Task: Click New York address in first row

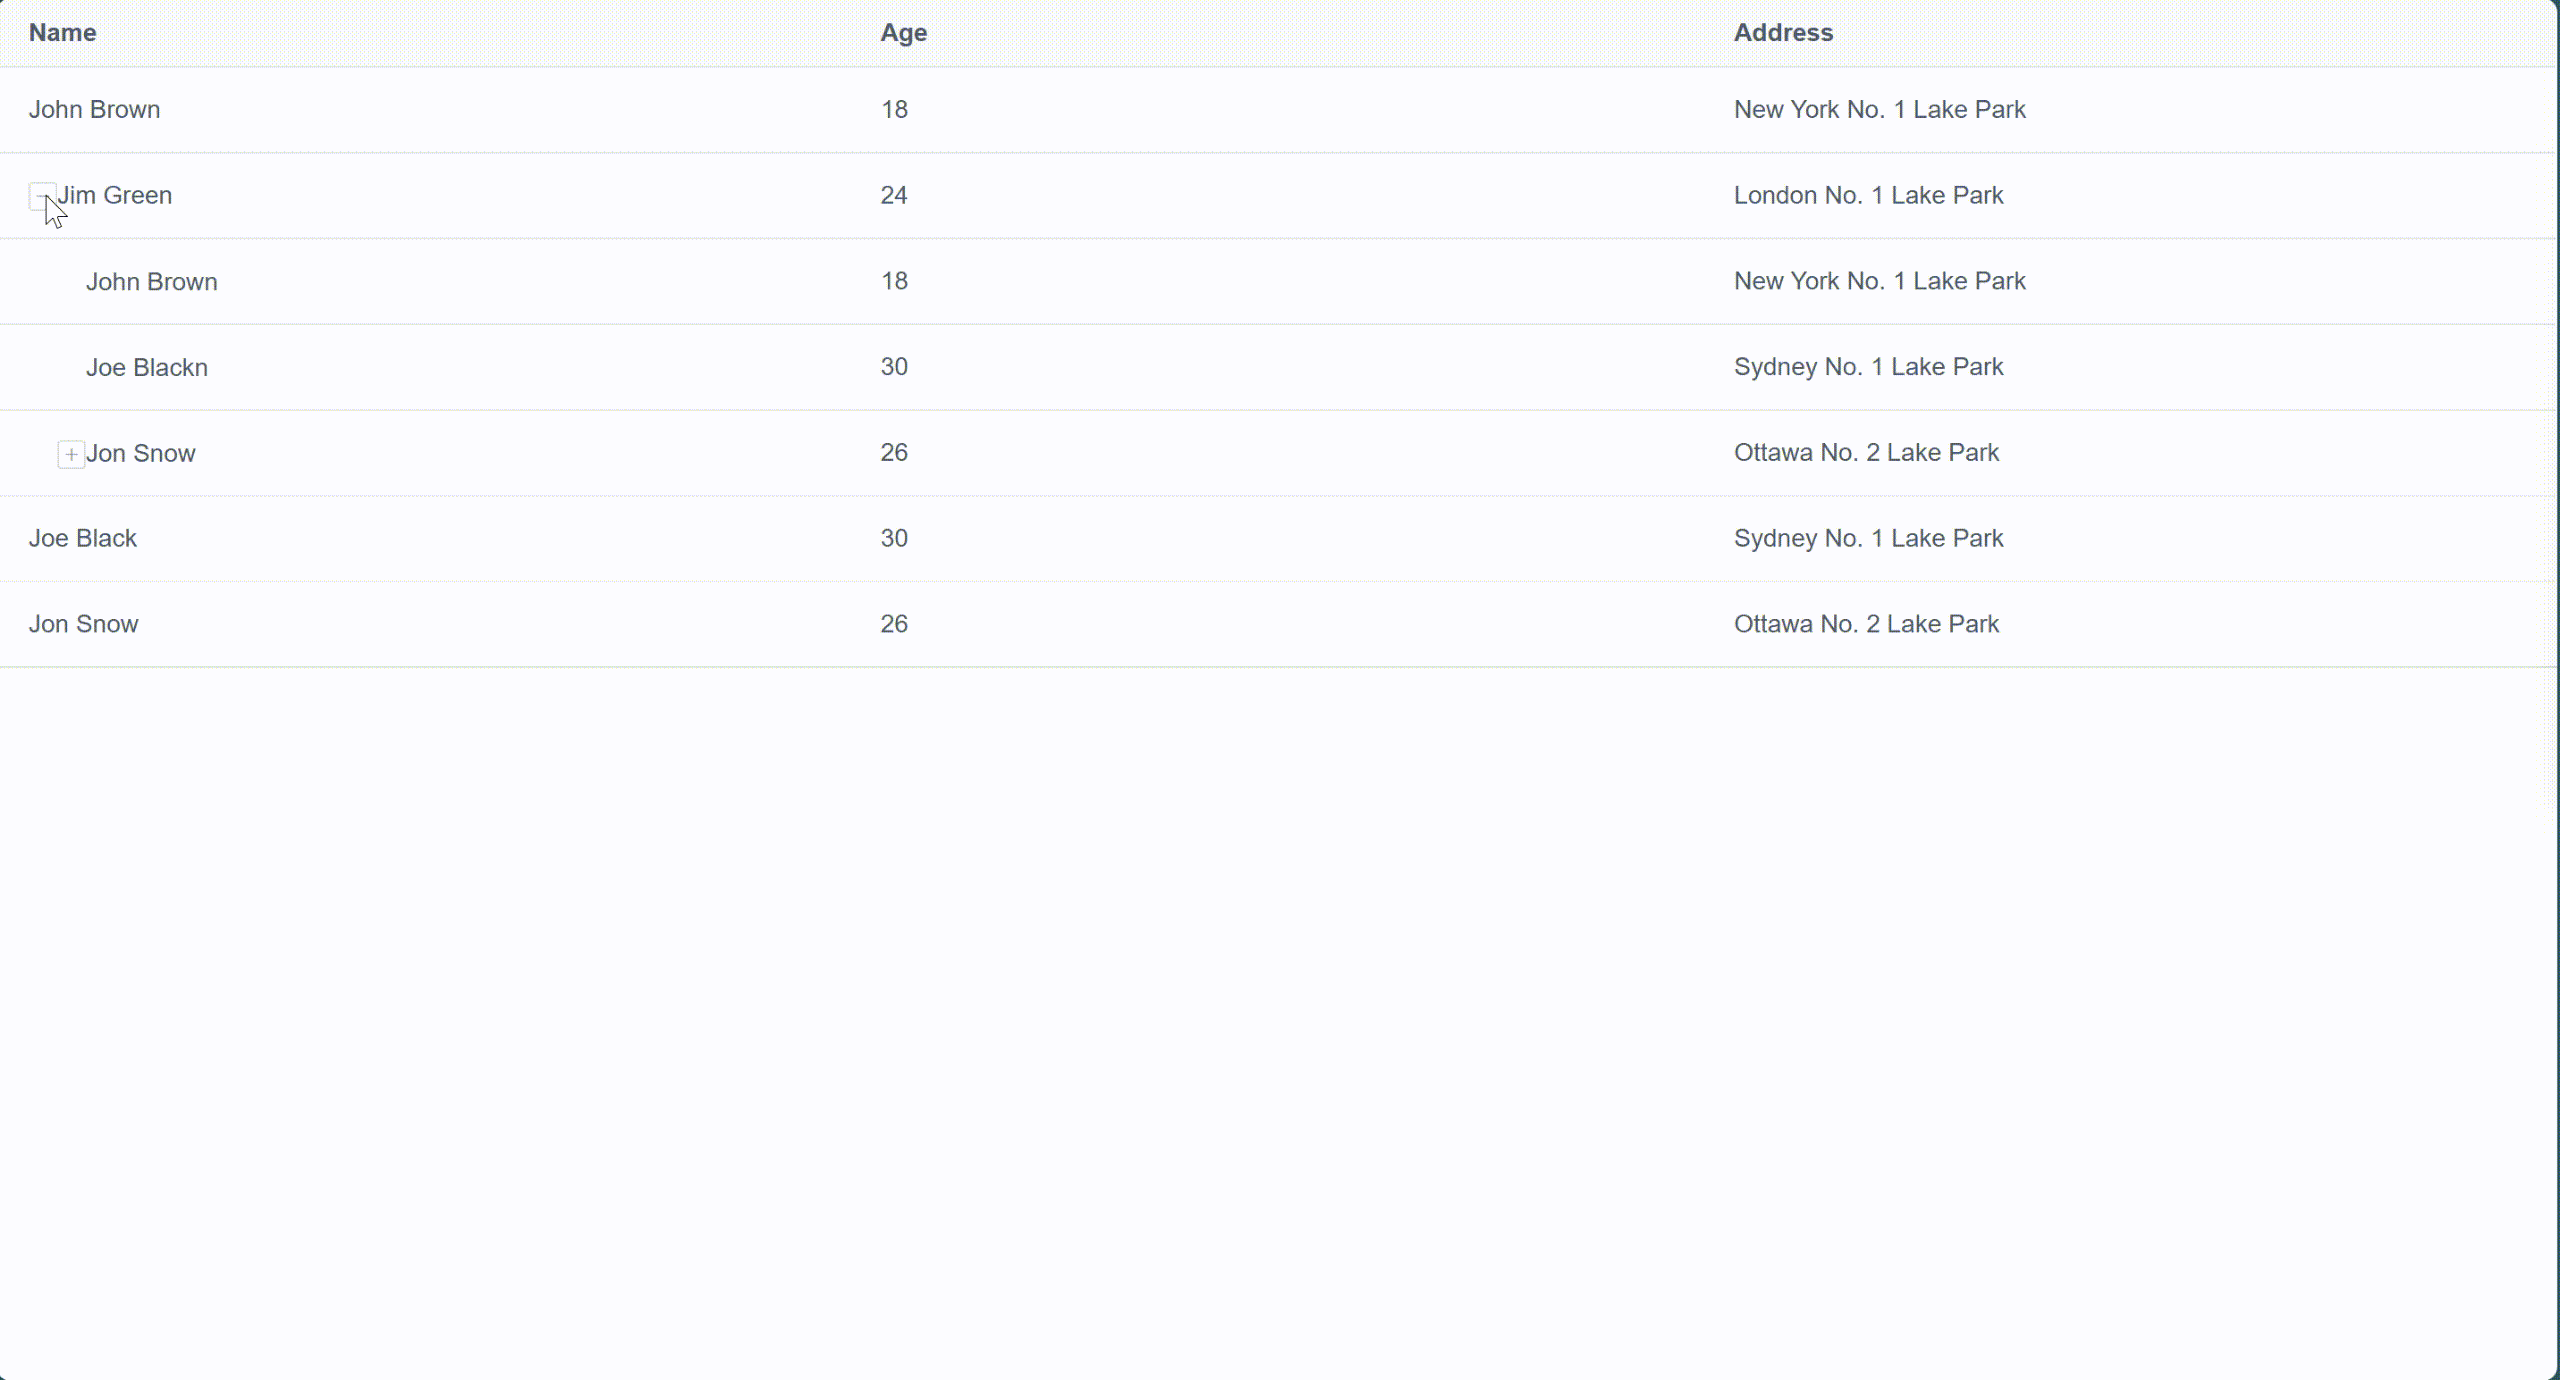Action: pyautogui.click(x=1878, y=110)
